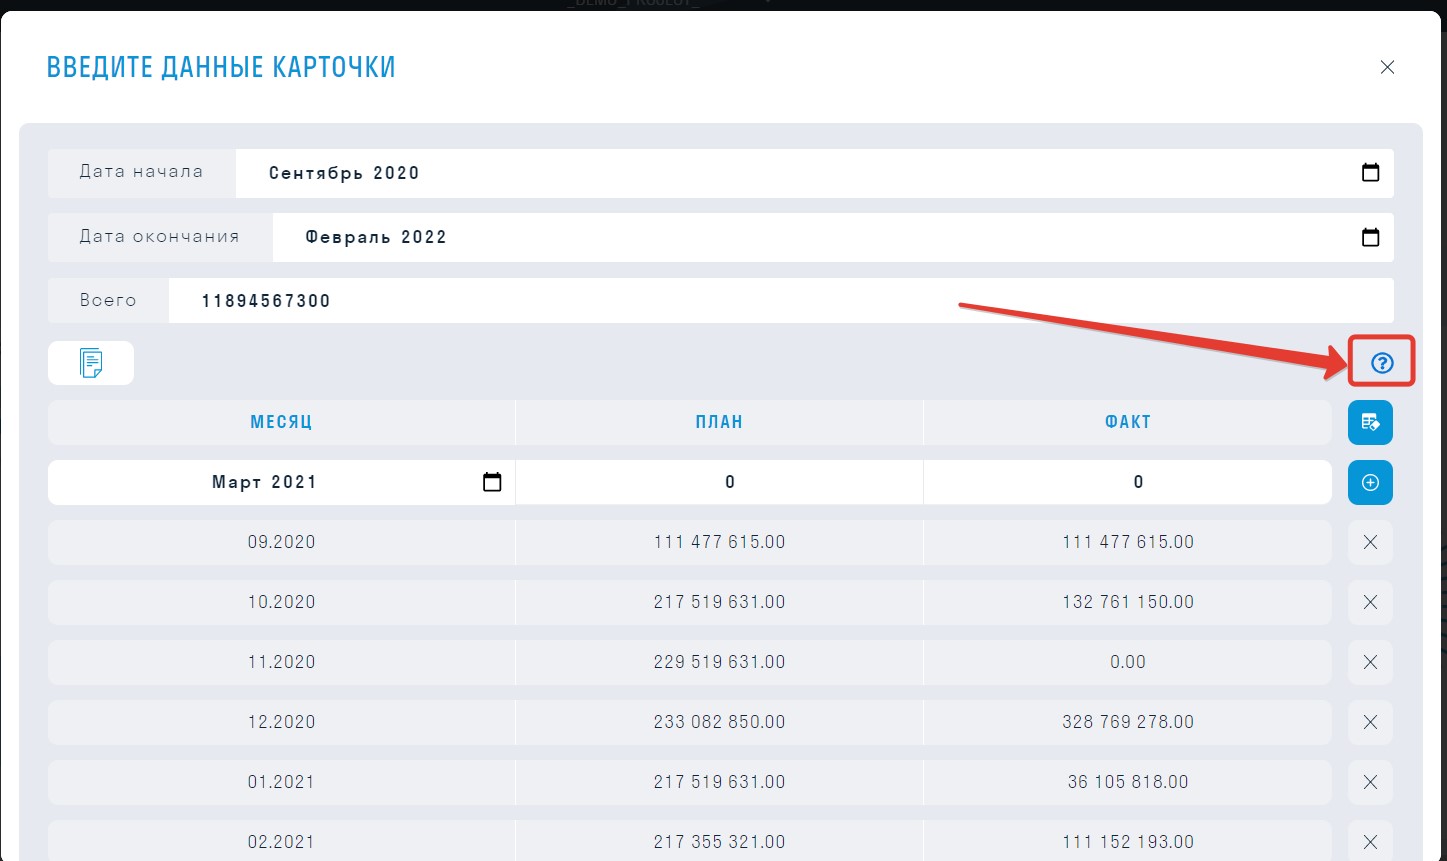Click fact value 0.00 for 11.2020

point(1128,662)
